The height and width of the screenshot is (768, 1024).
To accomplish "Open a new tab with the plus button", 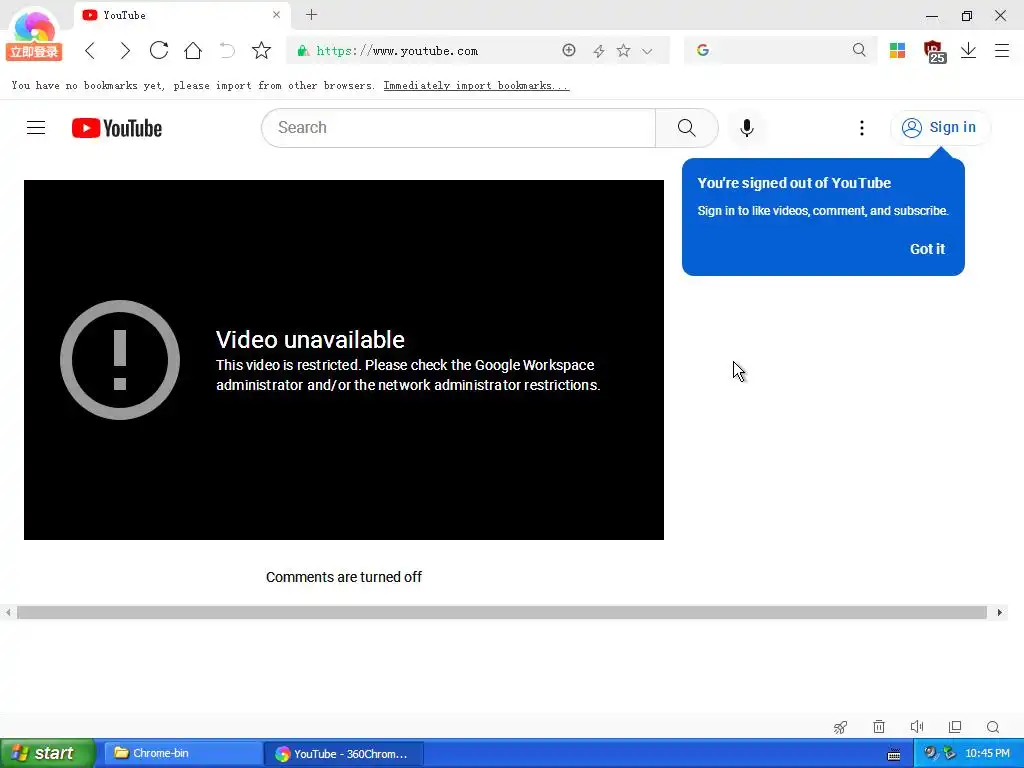I will click(312, 14).
